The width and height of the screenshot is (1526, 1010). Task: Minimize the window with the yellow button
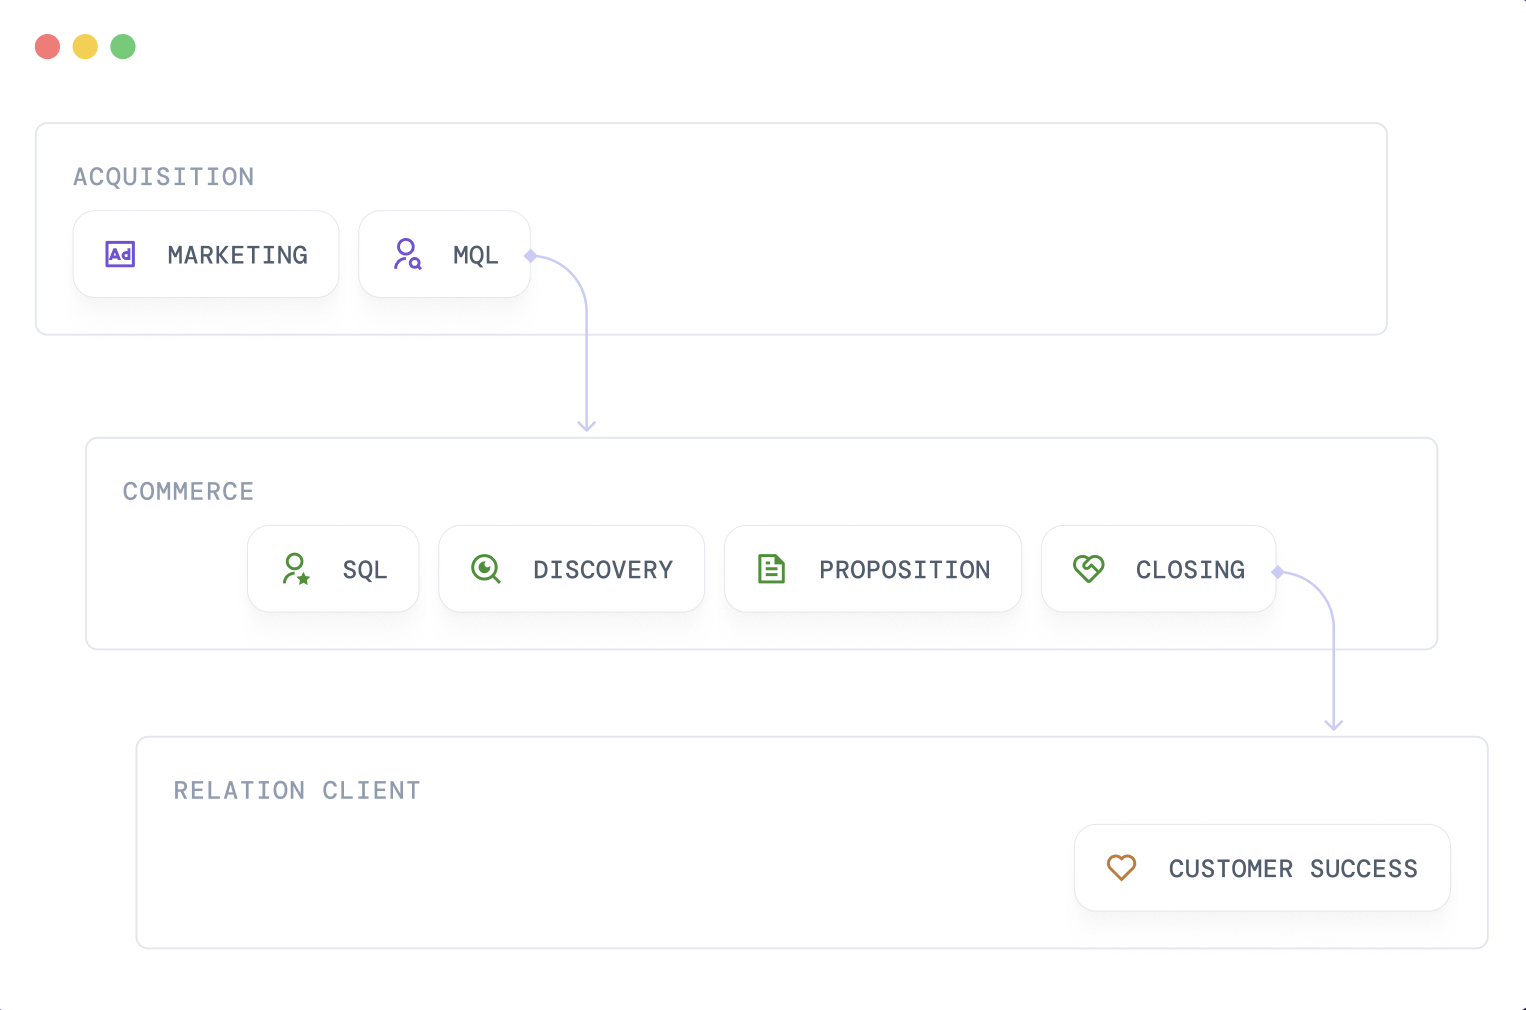[x=85, y=47]
